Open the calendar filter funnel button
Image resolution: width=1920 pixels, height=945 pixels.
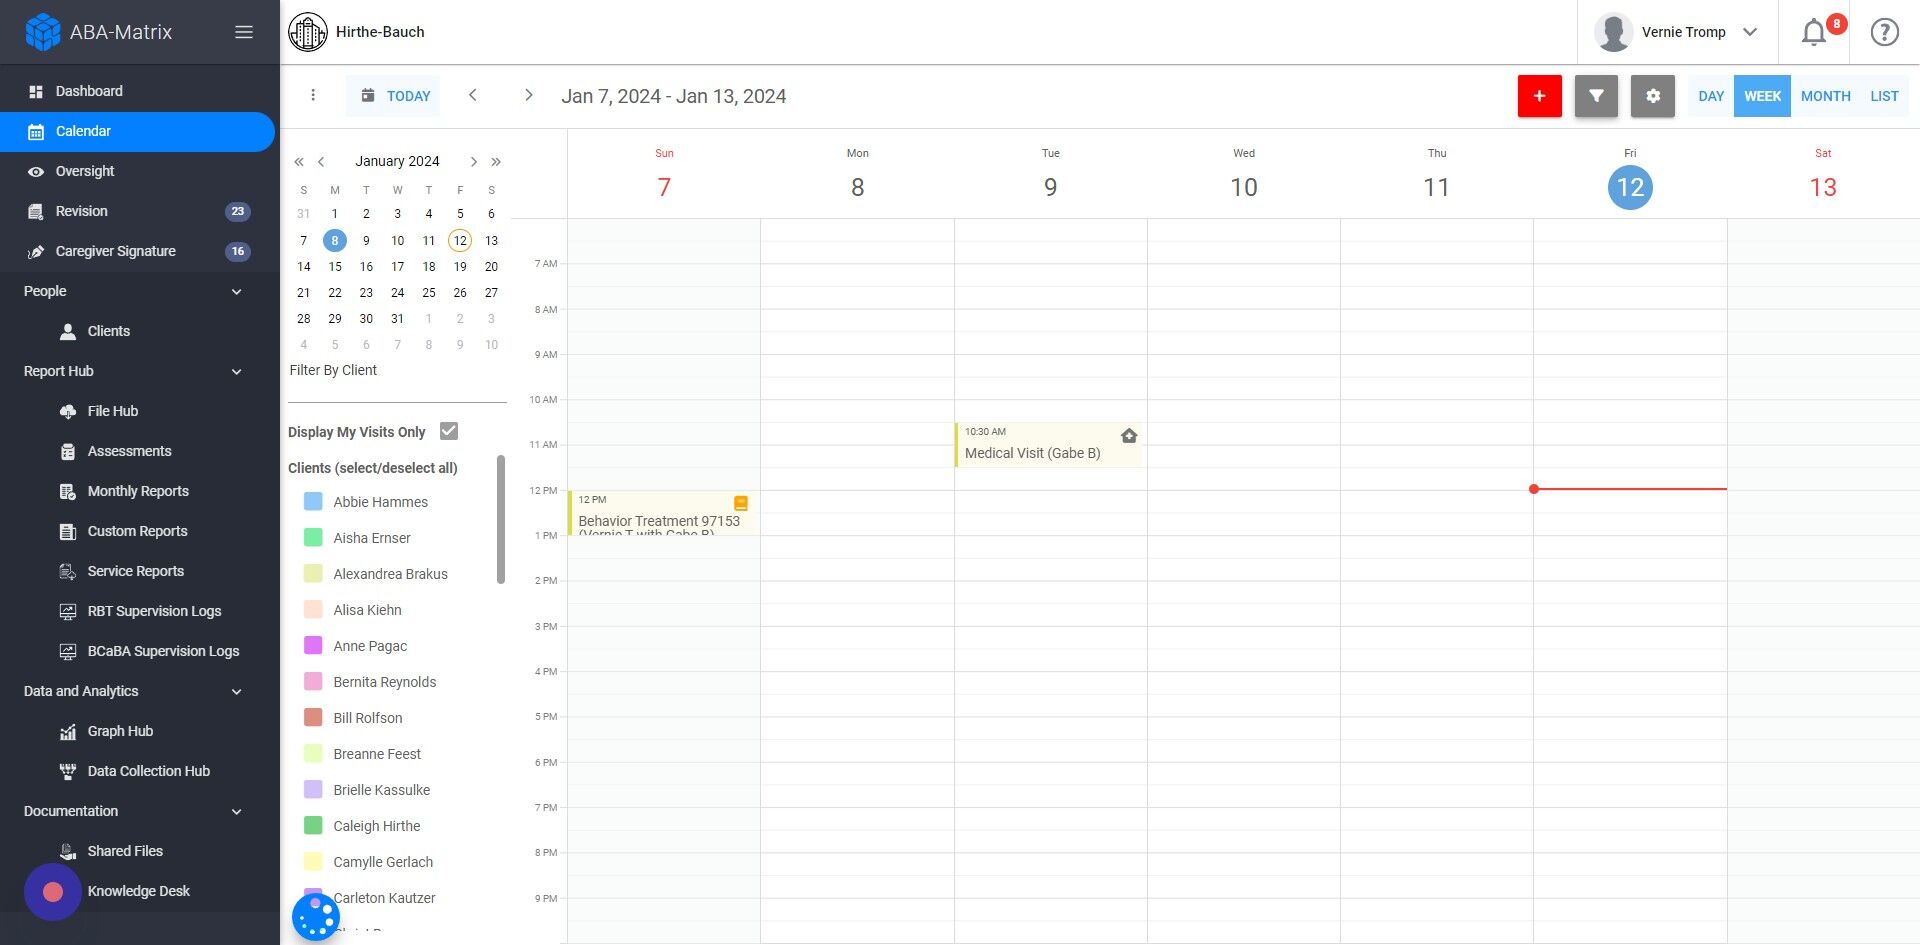tap(1596, 96)
